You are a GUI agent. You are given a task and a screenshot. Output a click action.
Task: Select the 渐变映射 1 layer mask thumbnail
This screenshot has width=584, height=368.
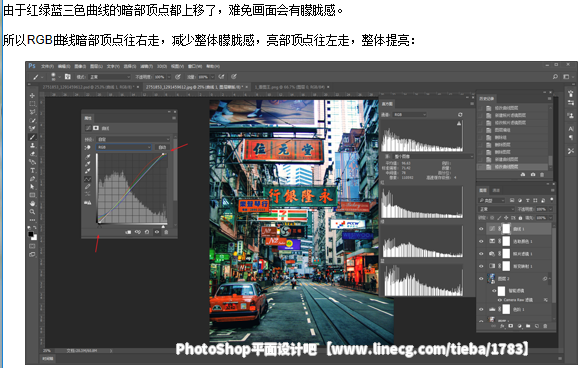tap(506, 266)
